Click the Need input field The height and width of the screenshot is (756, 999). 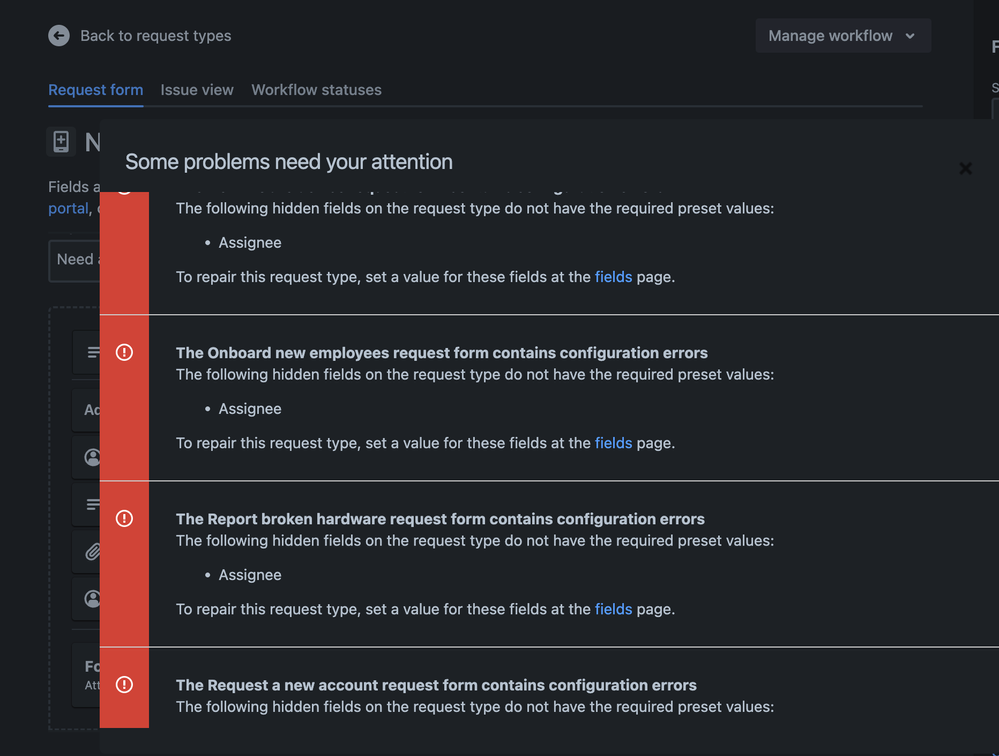[74, 260]
